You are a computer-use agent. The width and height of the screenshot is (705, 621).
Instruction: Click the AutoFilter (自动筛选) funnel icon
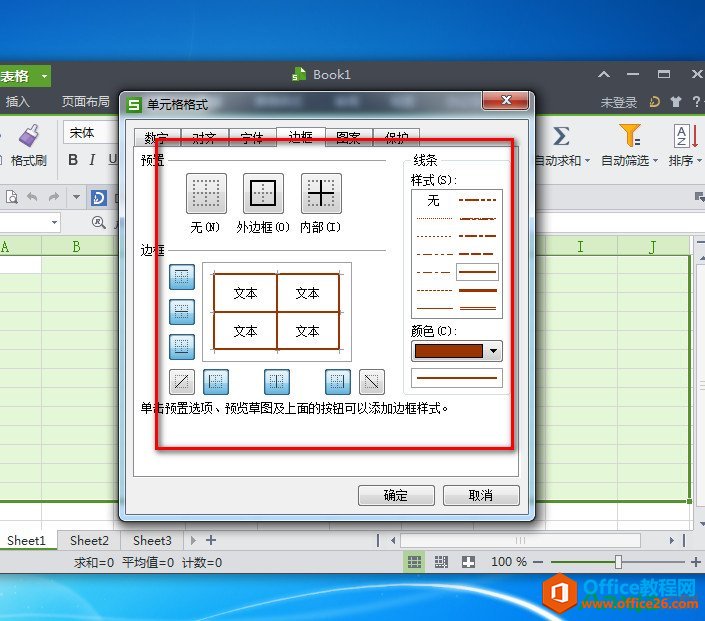[629, 136]
